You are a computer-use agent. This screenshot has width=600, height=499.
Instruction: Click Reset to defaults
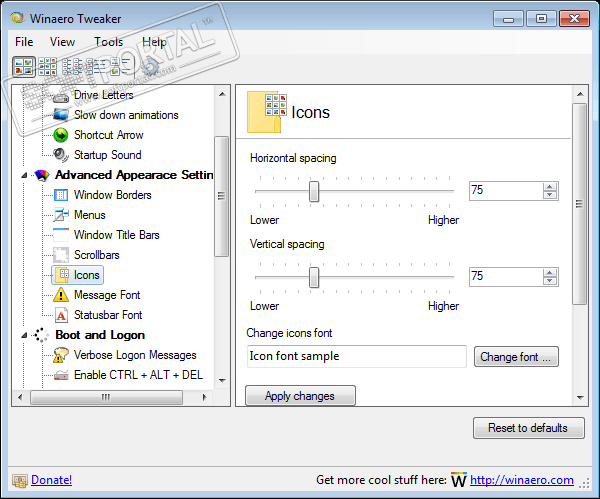pos(528,428)
